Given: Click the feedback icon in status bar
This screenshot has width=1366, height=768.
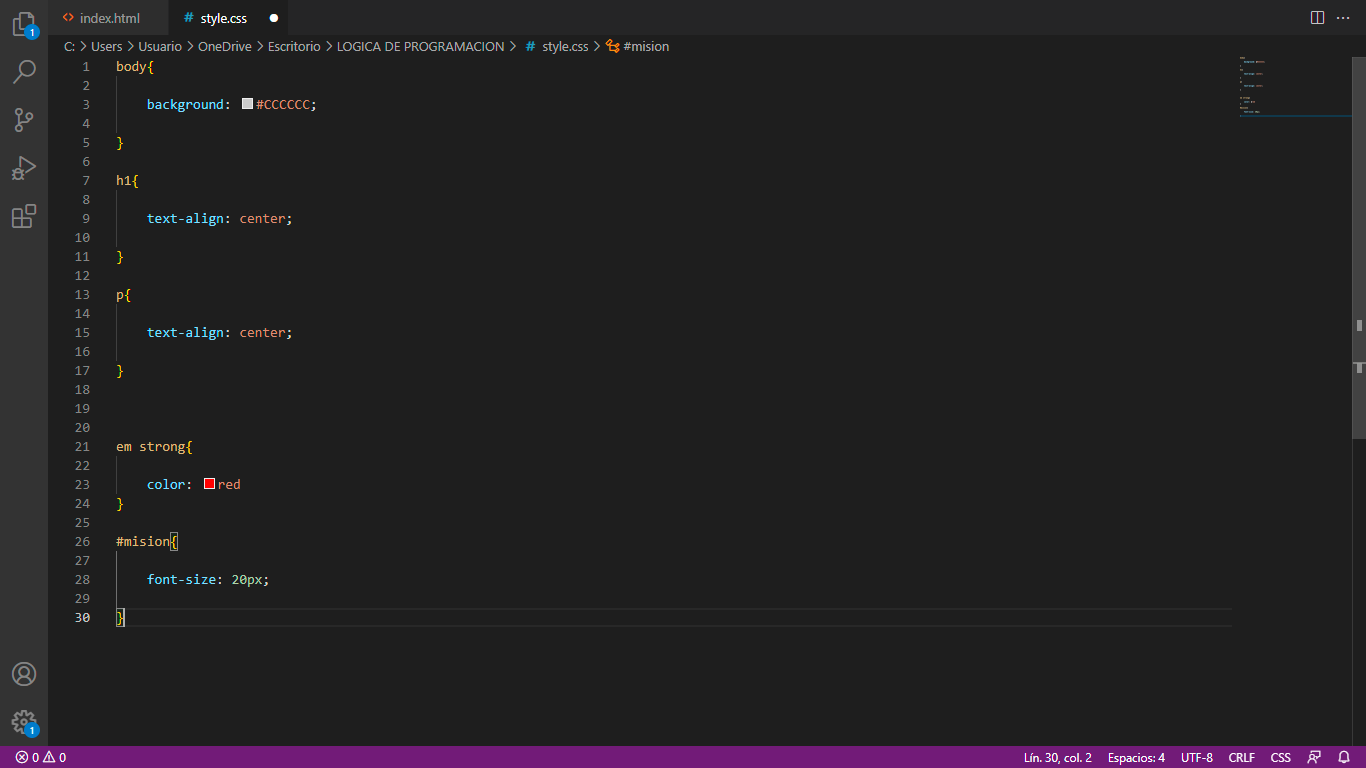Looking at the screenshot, I should (x=1315, y=758).
